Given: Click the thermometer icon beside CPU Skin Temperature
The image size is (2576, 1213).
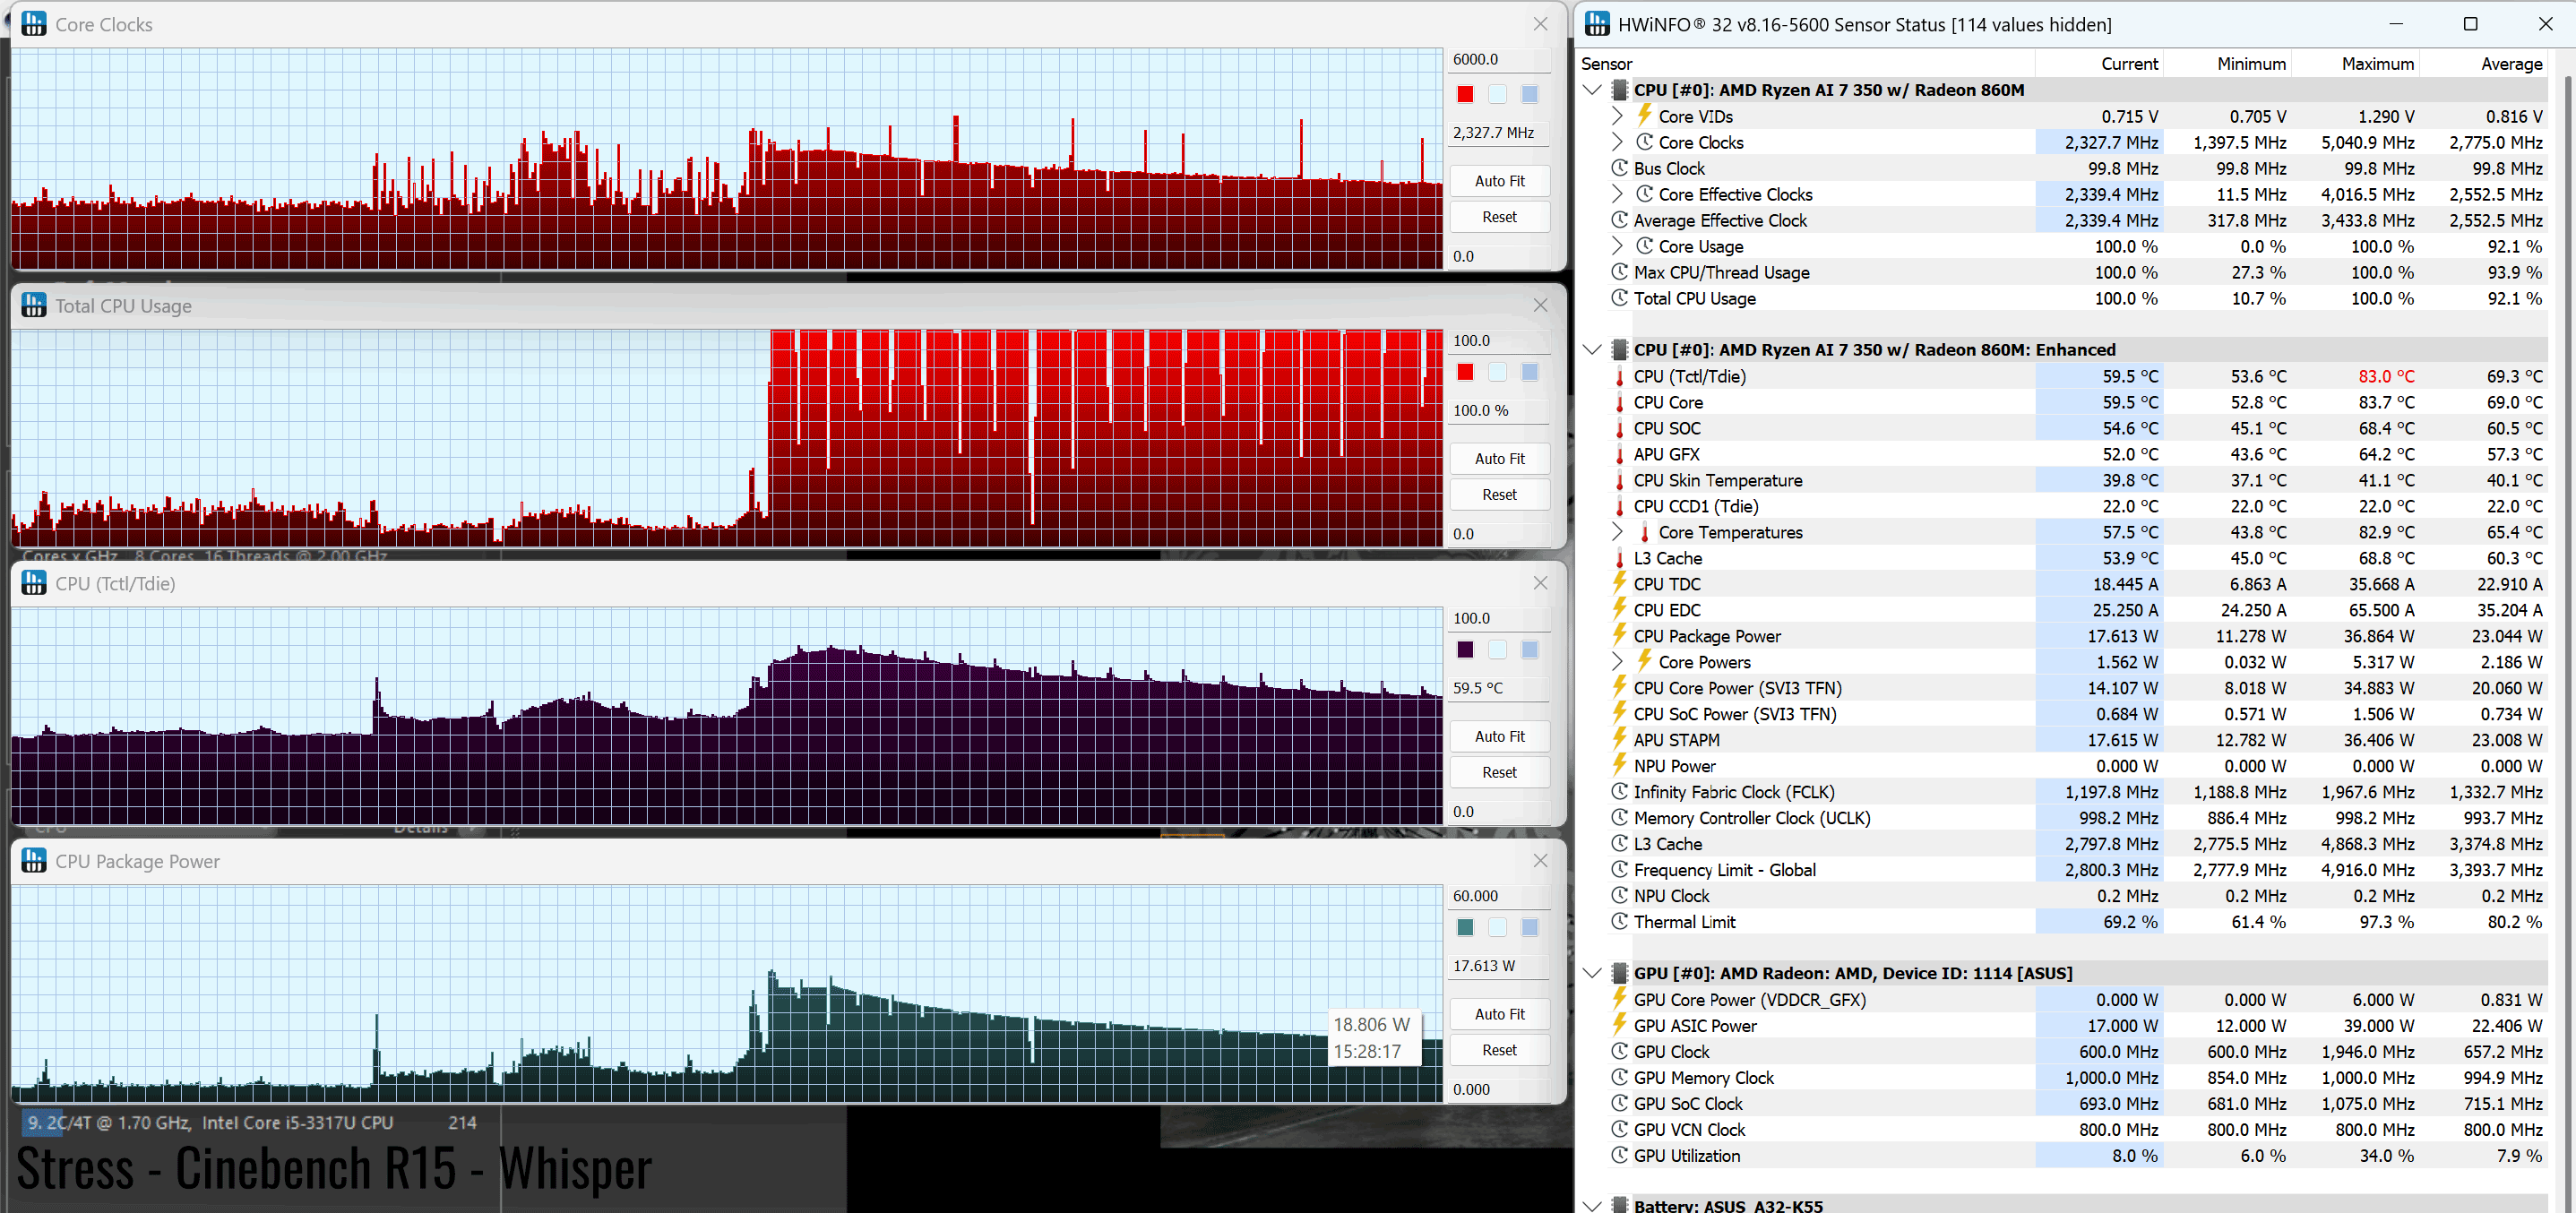Looking at the screenshot, I should pyautogui.click(x=1620, y=481).
